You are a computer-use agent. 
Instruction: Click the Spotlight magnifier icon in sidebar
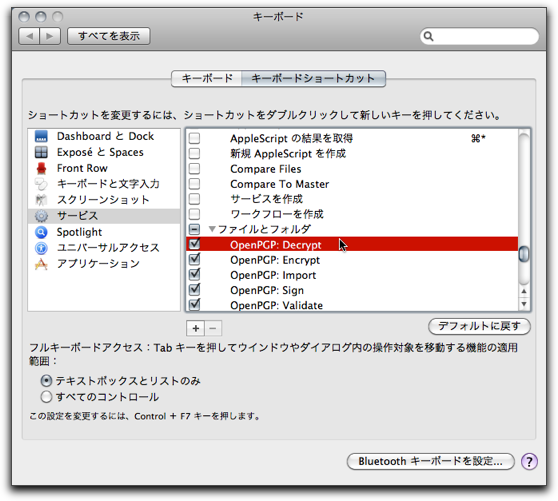[41, 232]
